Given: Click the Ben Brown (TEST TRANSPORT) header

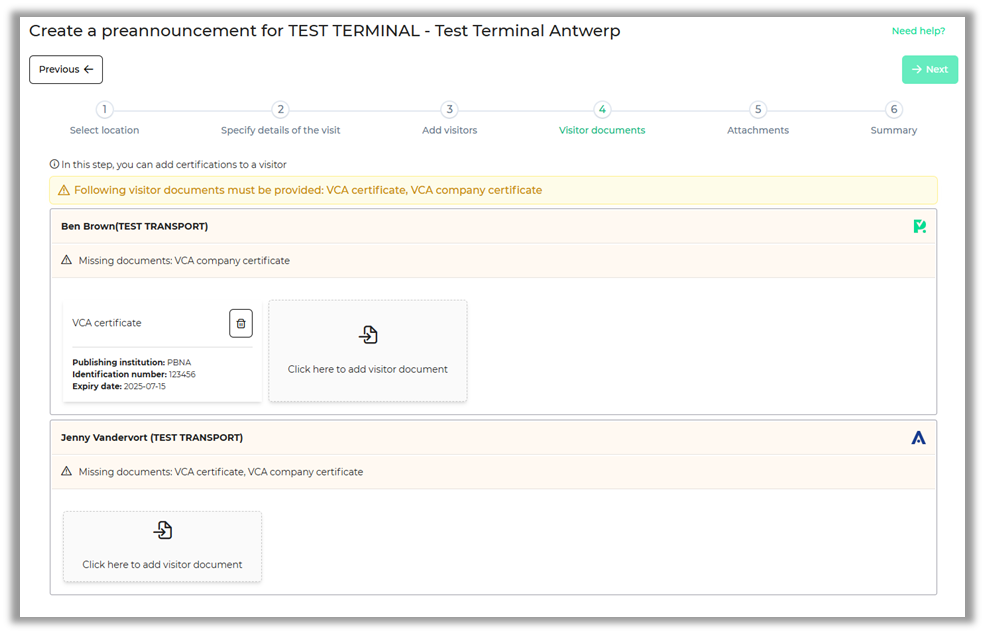Looking at the screenshot, I should (134, 227).
